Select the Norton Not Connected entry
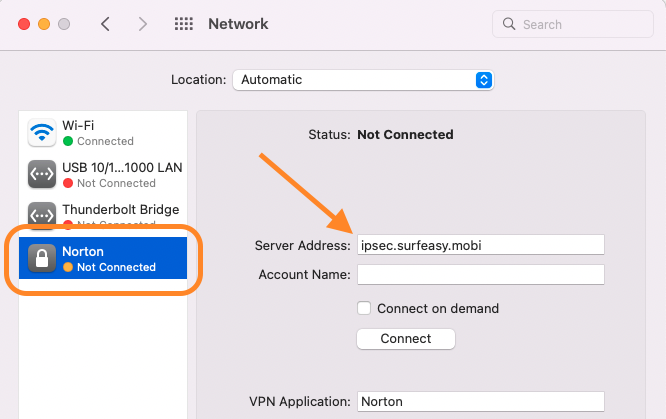 (x=110, y=259)
